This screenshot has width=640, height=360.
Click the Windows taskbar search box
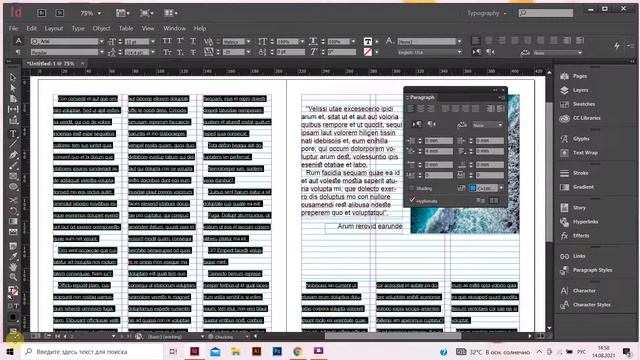coord(92,351)
